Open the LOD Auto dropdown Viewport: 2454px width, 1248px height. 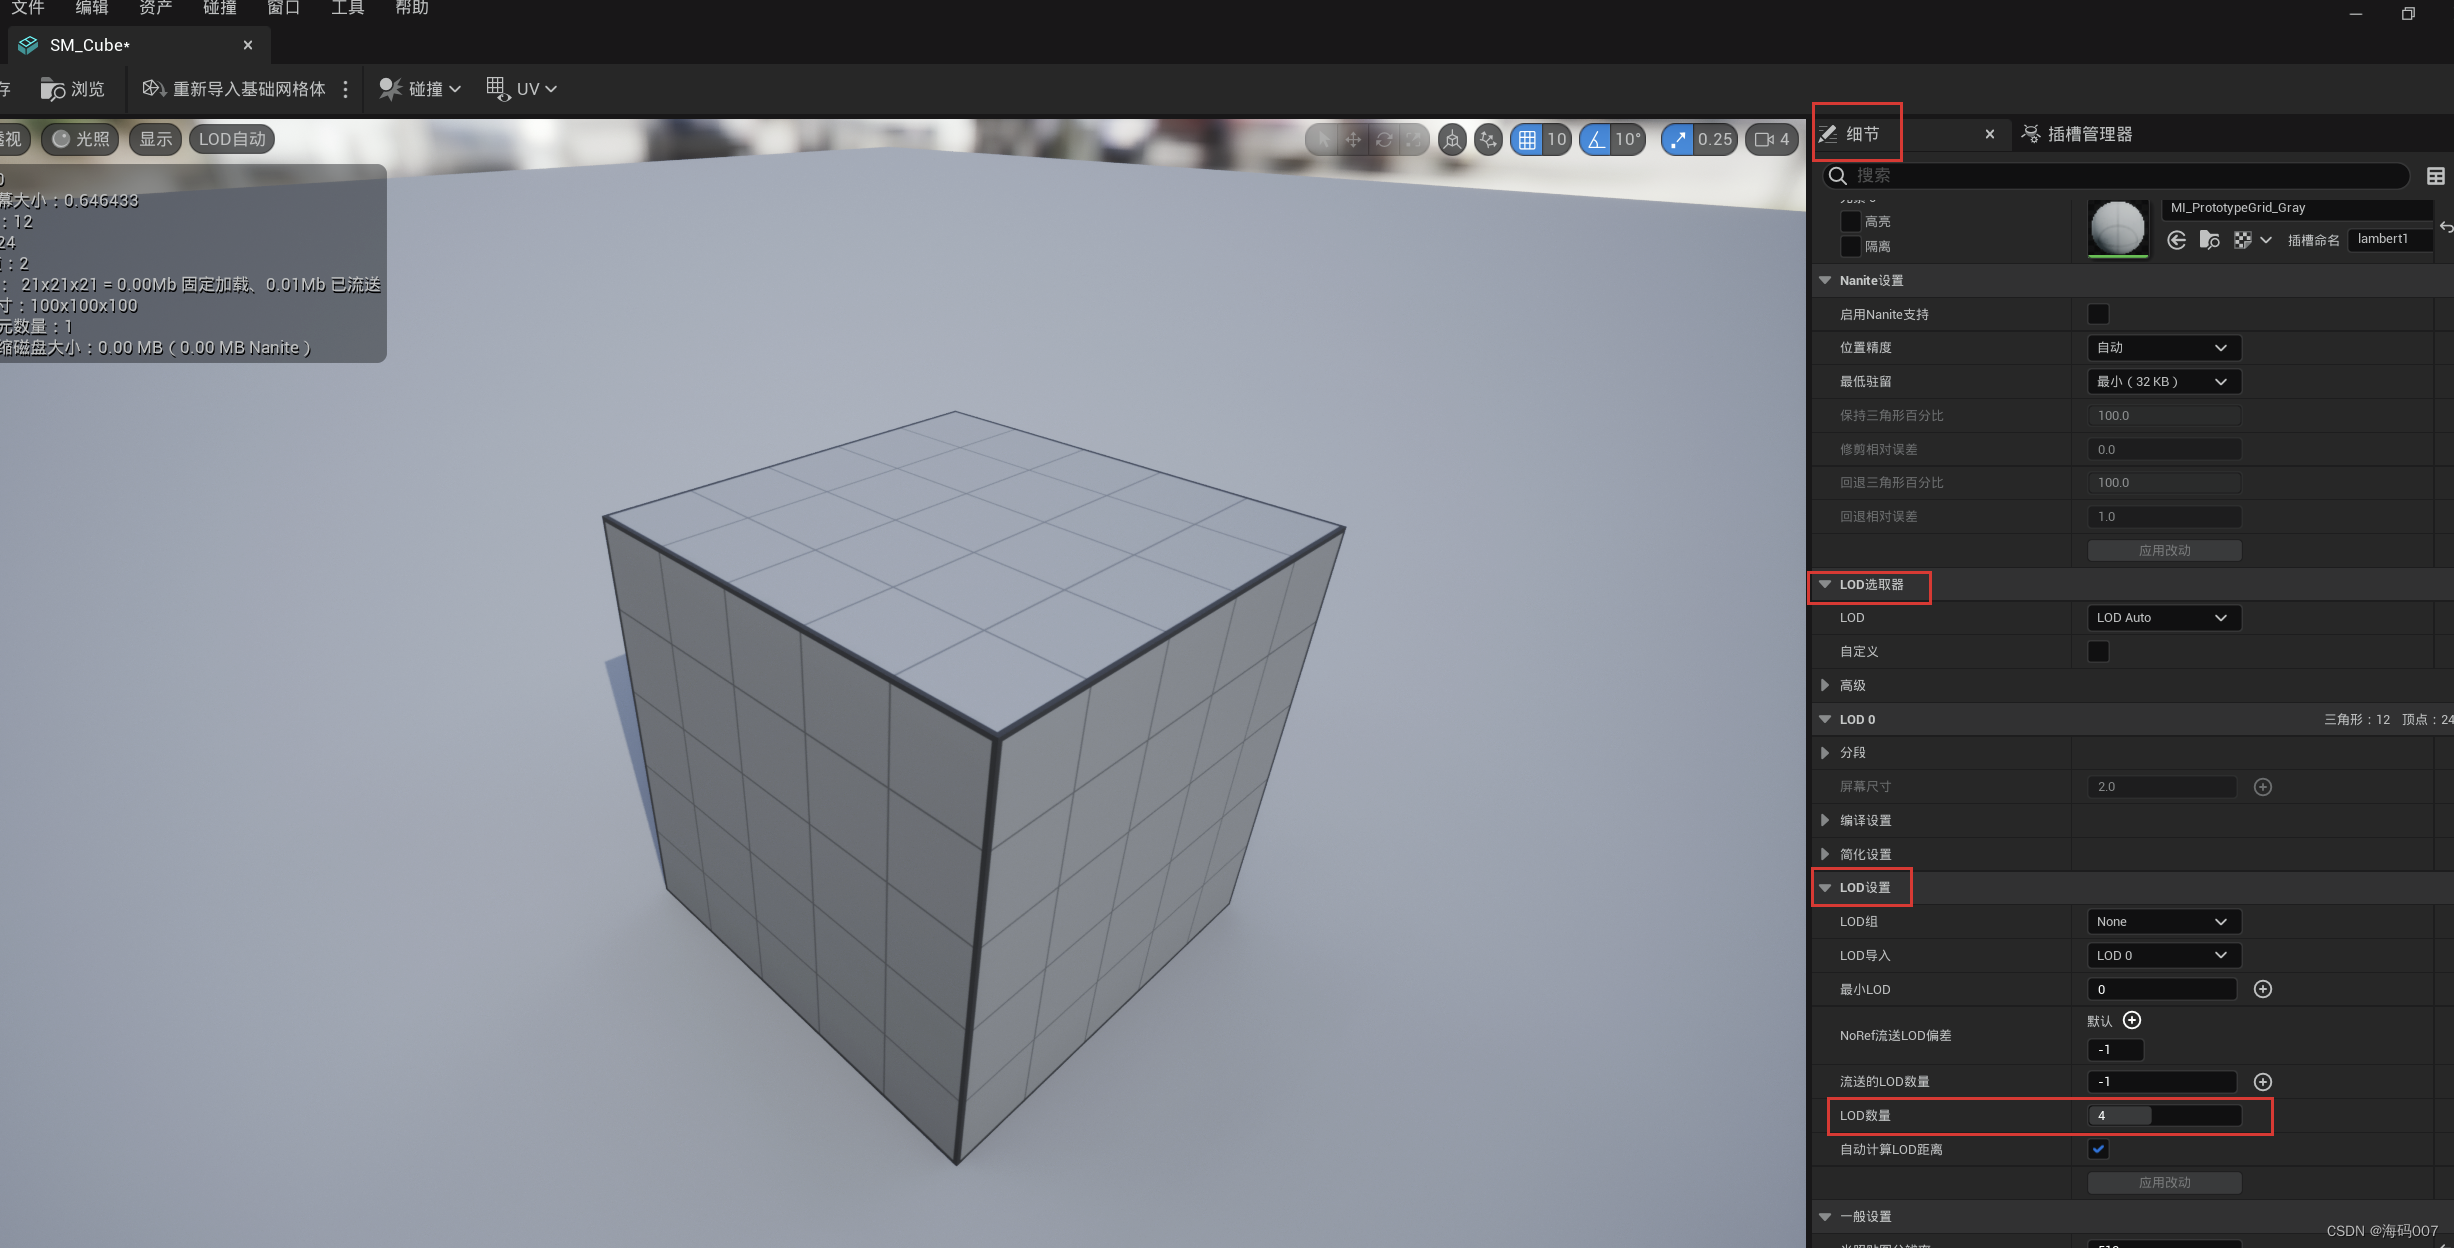2163,618
